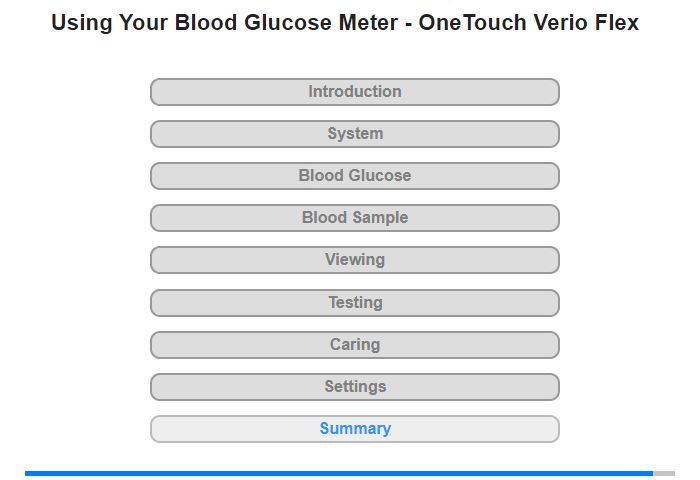The height and width of the screenshot is (480, 700).
Task: Open the Blood Sample chapter
Action: (354, 218)
